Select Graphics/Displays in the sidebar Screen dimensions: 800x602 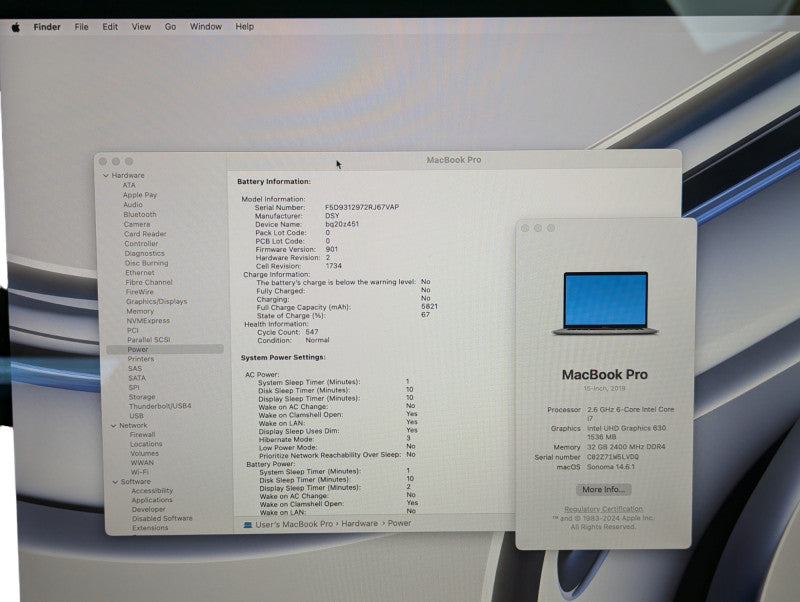[157, 302]
